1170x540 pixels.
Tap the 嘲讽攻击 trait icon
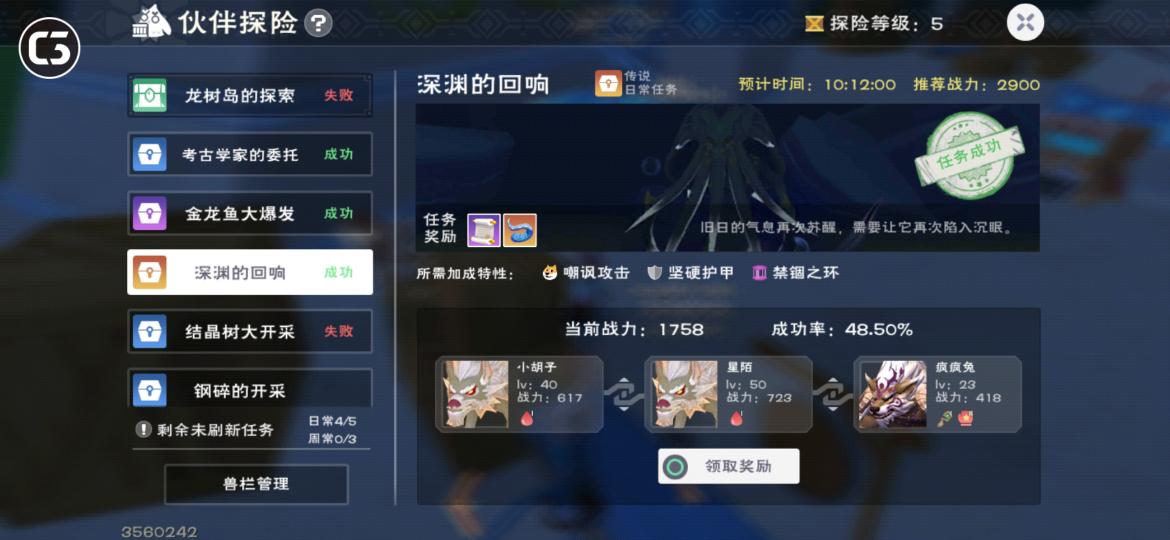pyautogui.click(x=550, y=273)
